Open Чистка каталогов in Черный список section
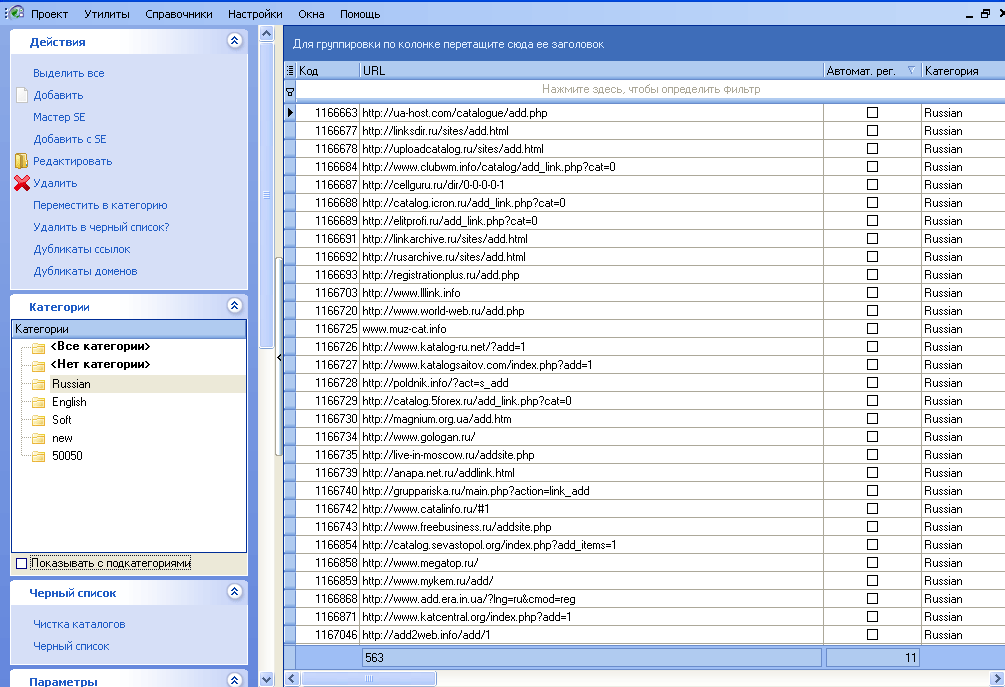Image resolution: width=1005 pixels, height=687 pixels. (x=79, y=623)
